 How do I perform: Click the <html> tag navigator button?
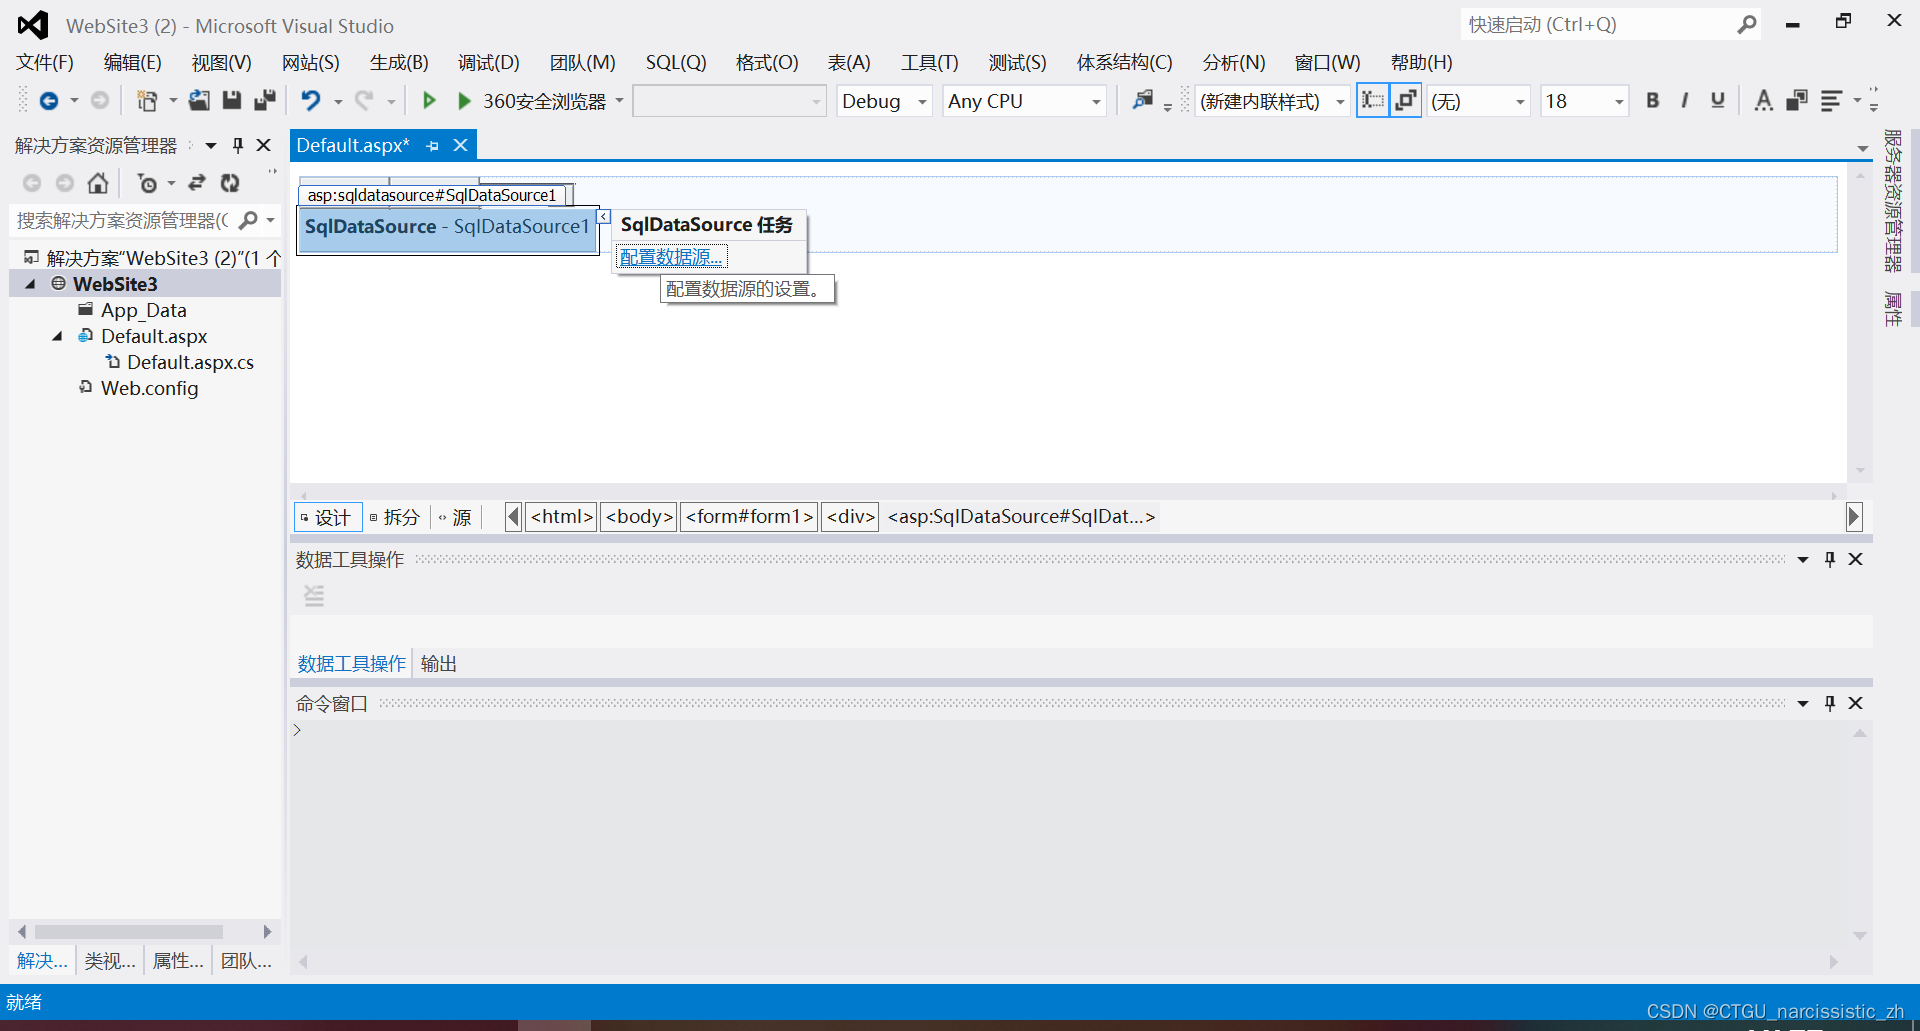pos(562,516)
